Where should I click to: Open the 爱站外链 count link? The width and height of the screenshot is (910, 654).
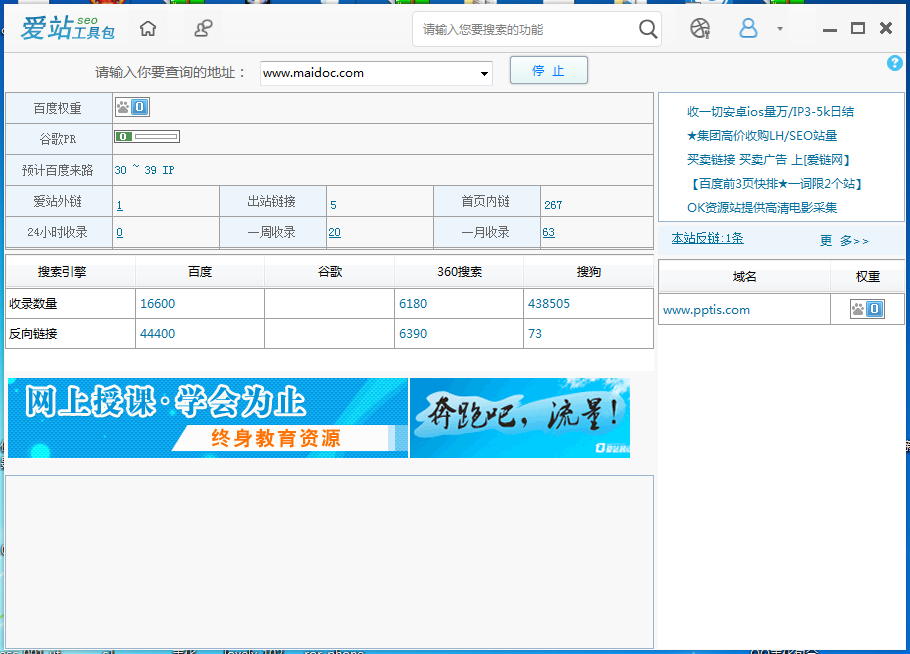[120, 205]
